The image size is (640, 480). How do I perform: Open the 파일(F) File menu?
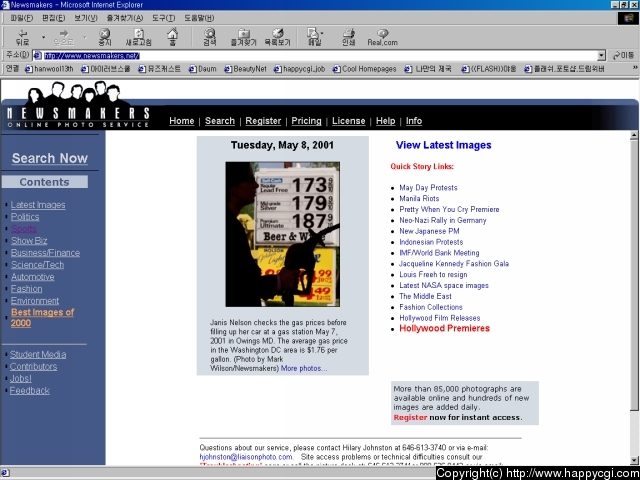pos(22,18)
